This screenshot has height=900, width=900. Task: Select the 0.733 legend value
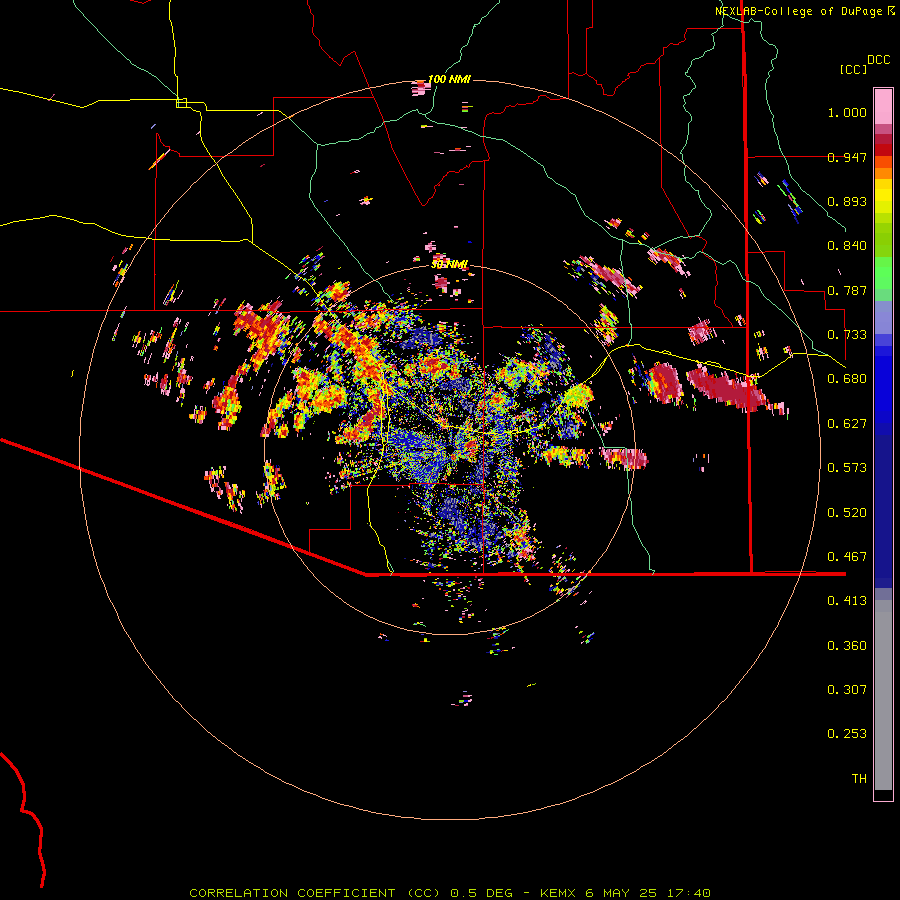point(847,335)
